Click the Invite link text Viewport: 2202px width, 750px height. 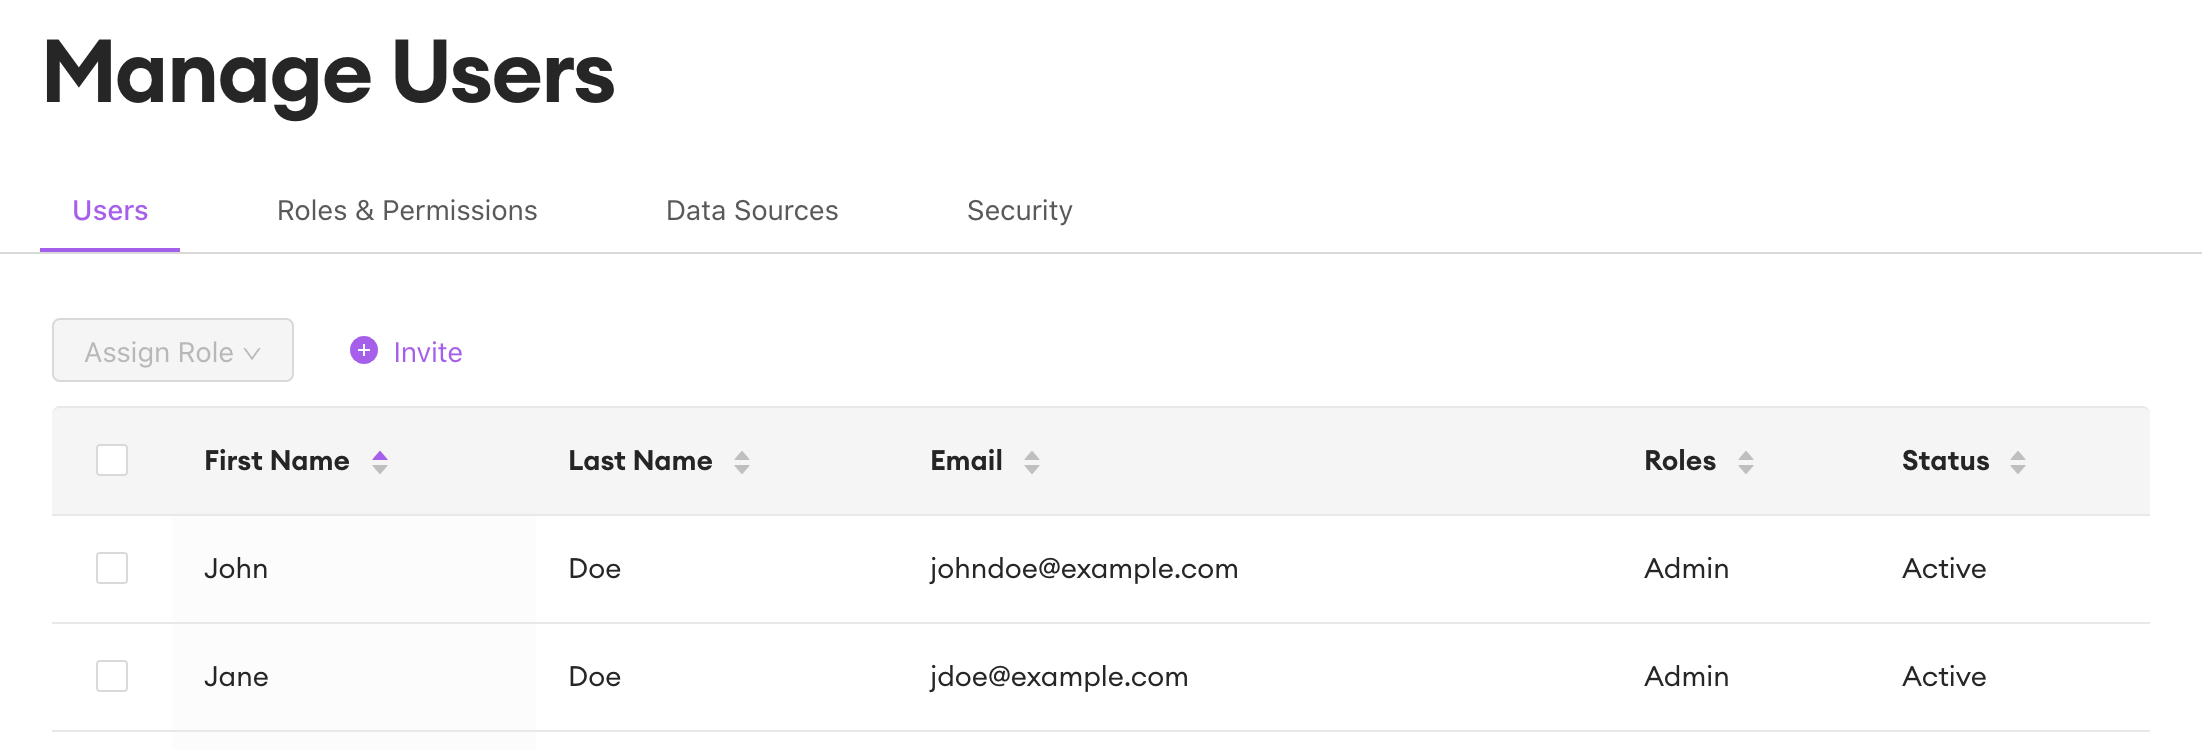point(428,352)
